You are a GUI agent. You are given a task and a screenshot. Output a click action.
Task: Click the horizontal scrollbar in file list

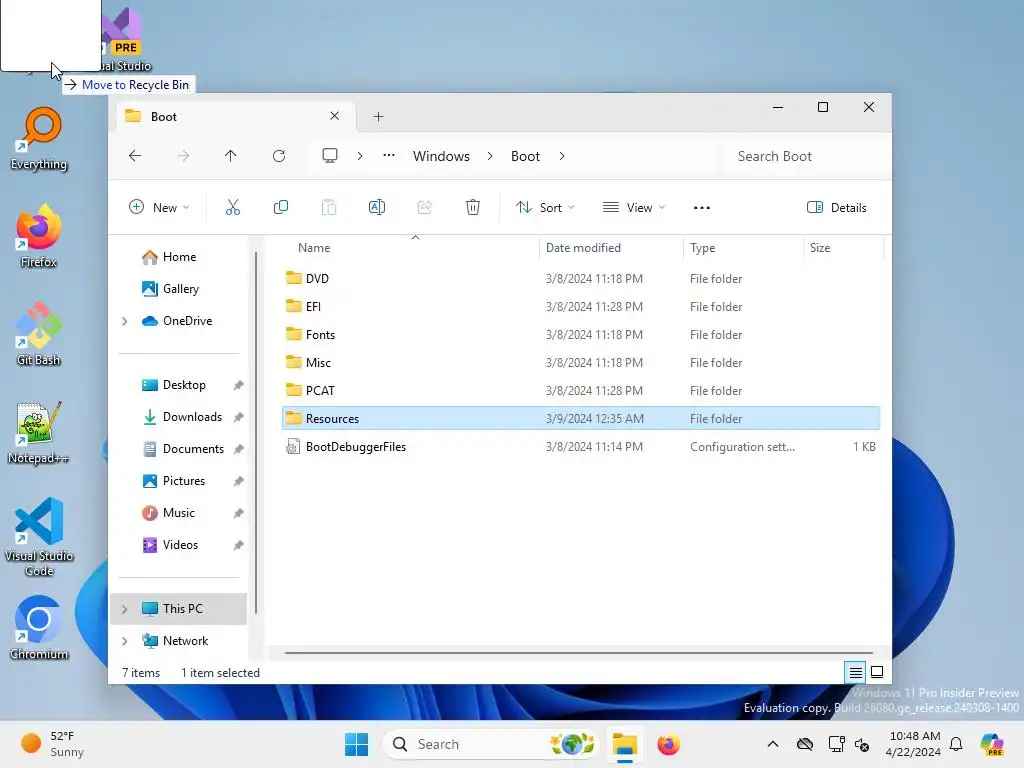click(x=579, y=652)
